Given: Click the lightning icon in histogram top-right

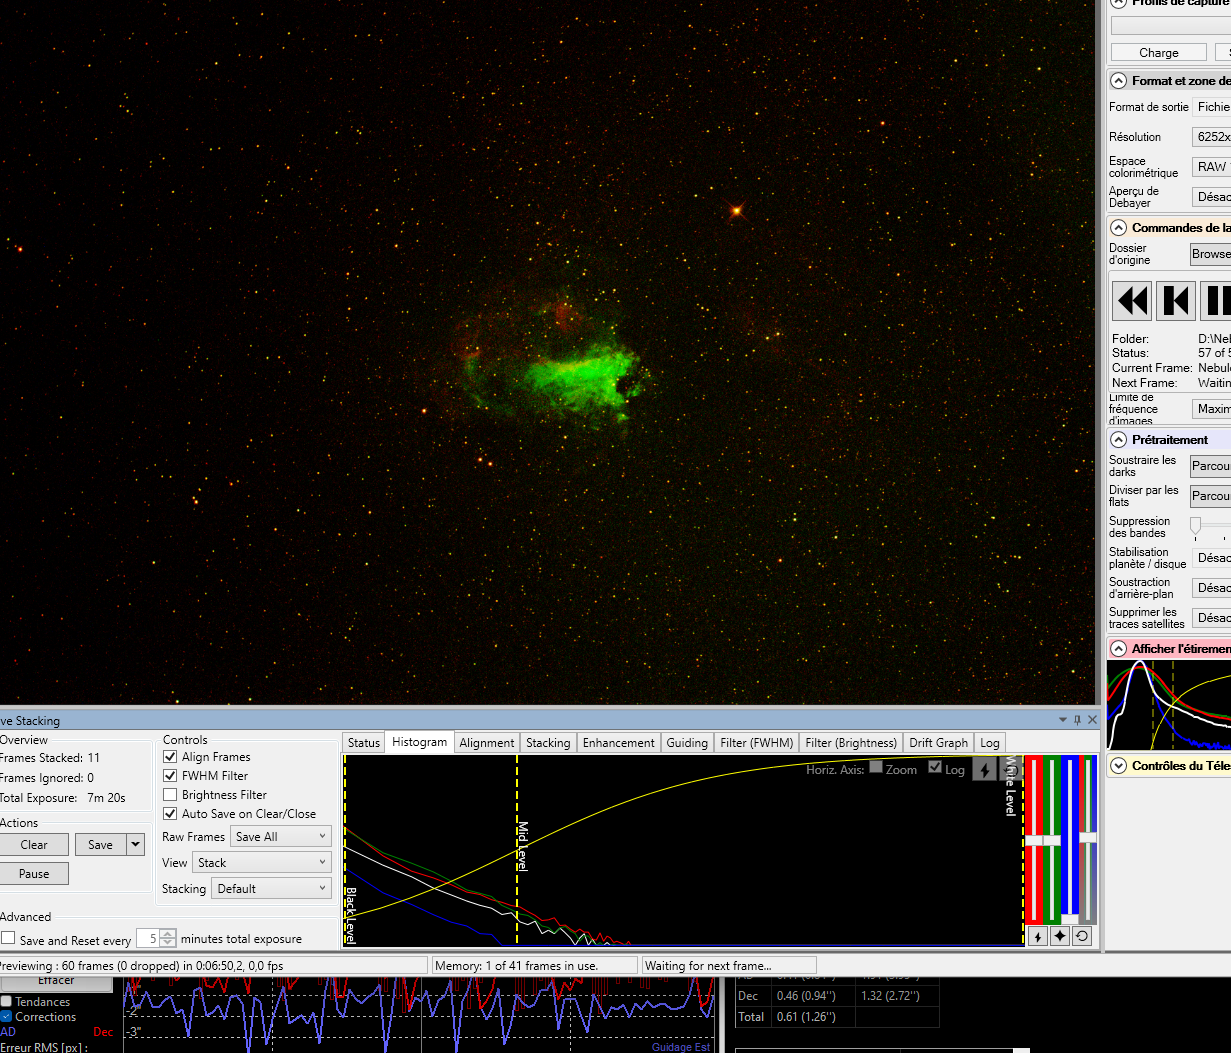Looking at the screenshot, I should coord(984,769).
